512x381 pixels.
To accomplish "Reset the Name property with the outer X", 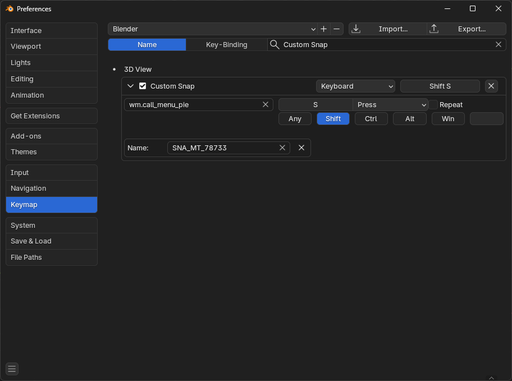I will [301, 148].
